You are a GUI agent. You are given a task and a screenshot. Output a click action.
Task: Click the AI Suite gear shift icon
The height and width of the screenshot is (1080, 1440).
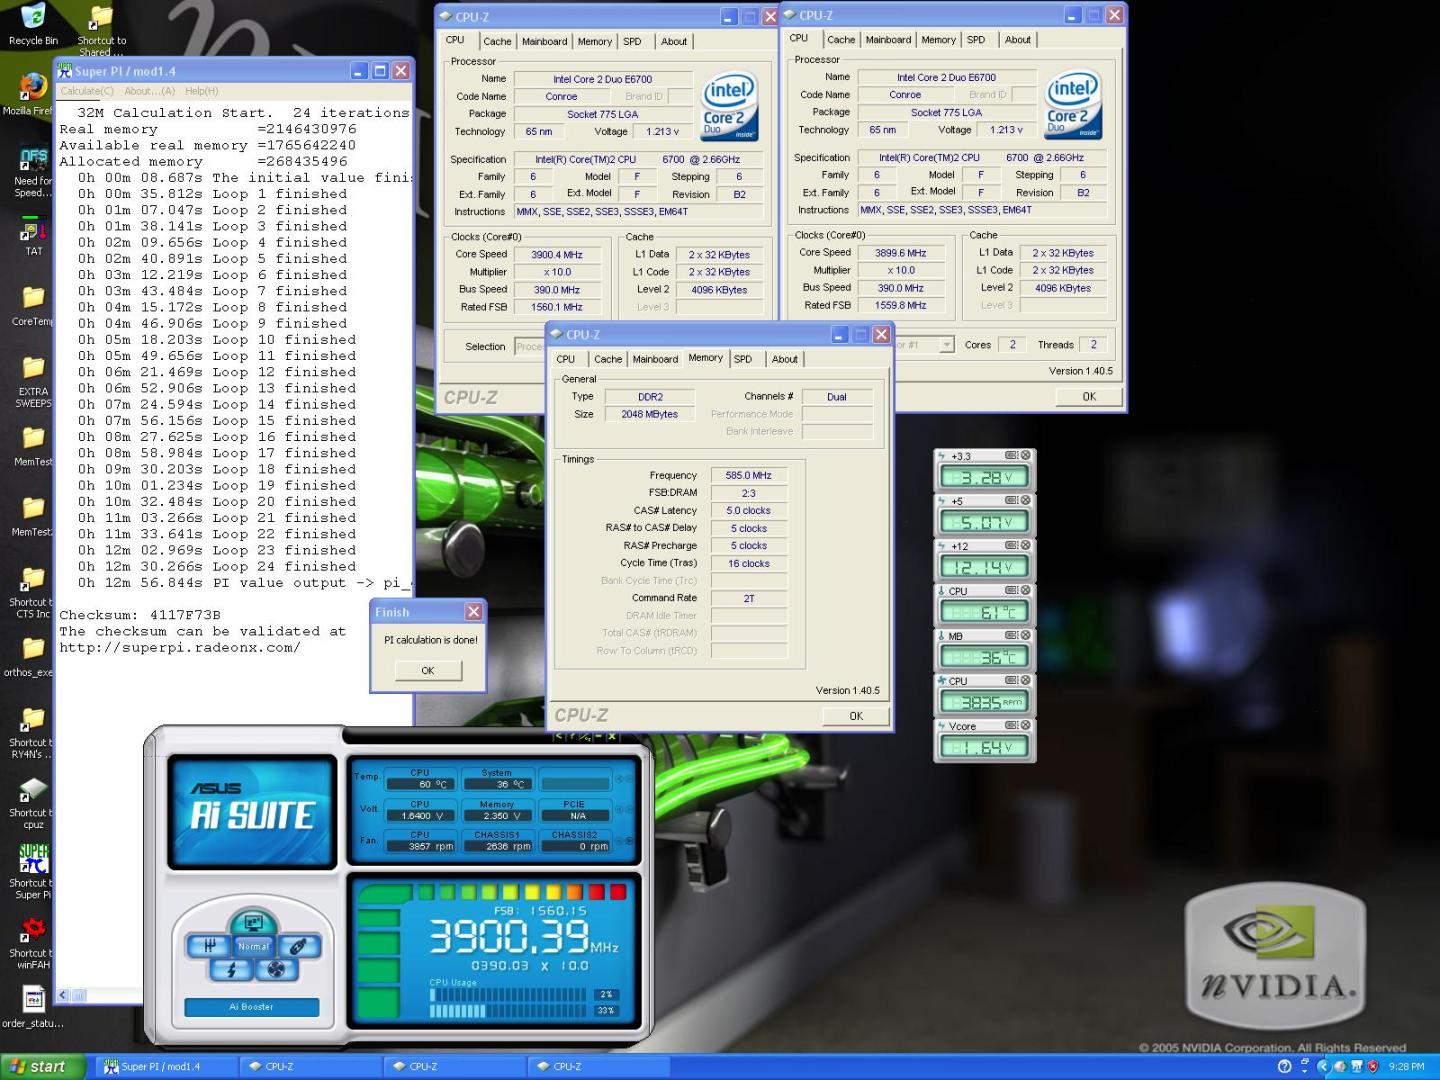210,945
